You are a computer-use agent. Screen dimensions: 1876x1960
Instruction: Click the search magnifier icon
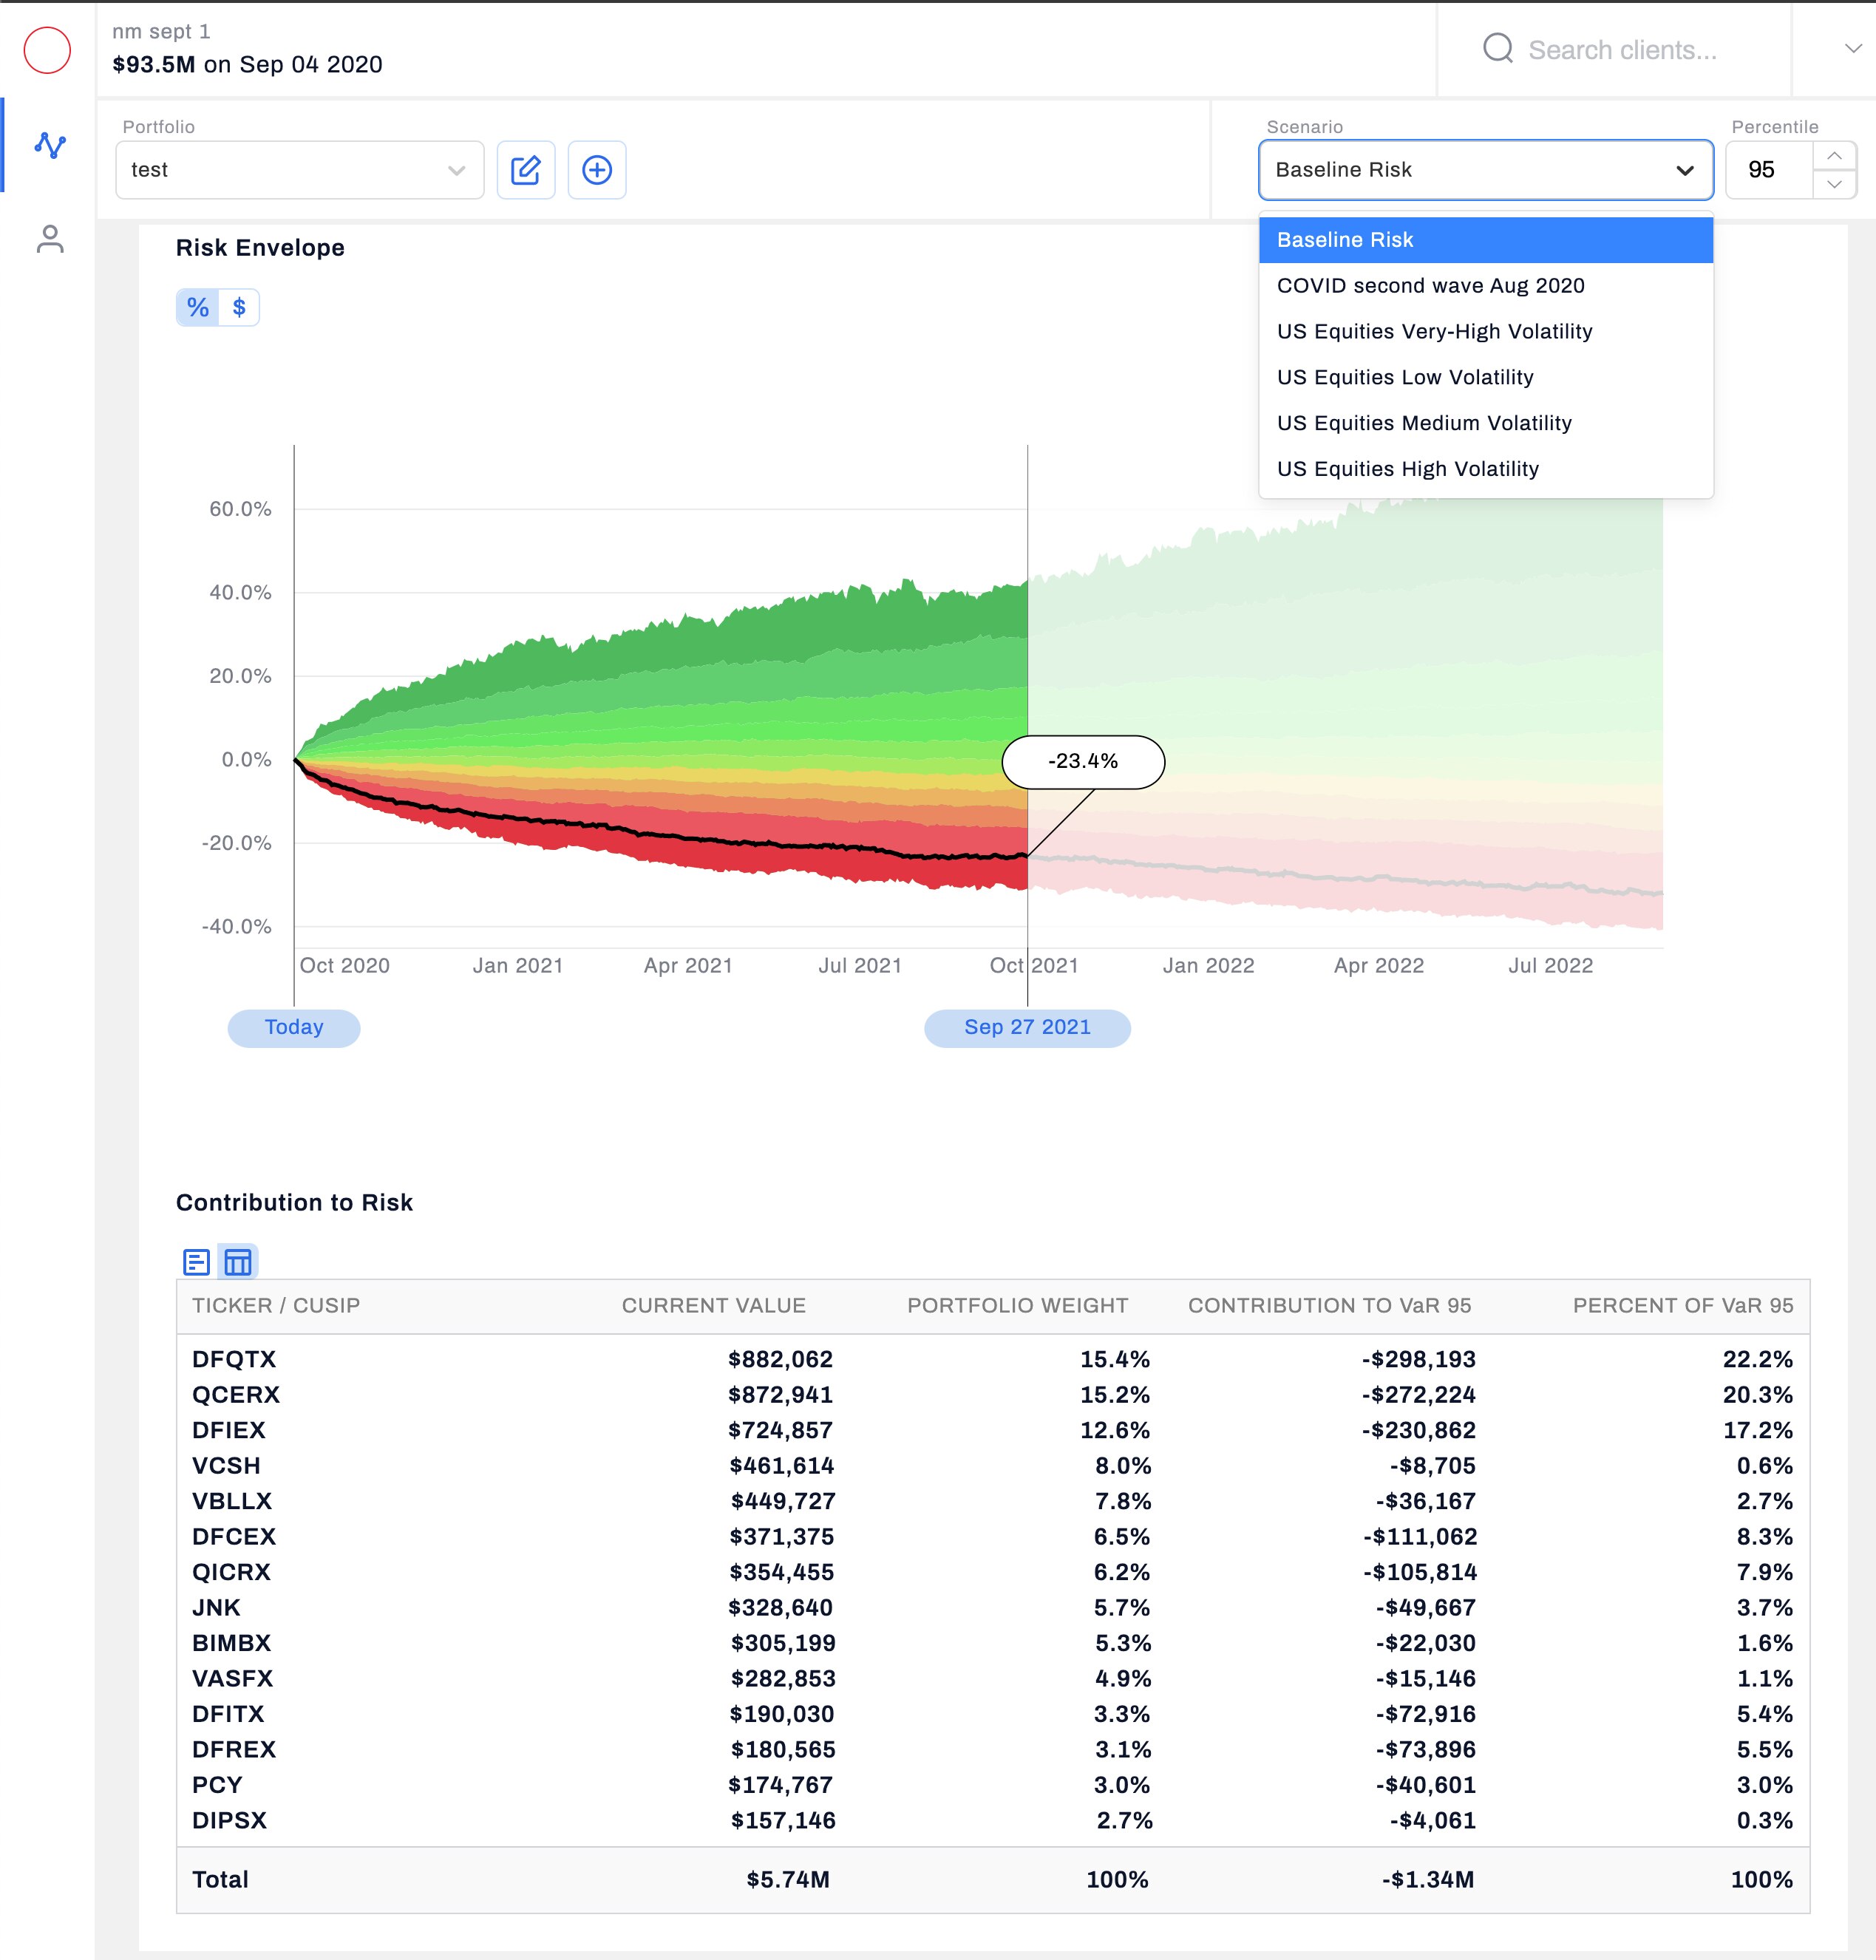[1497, 49]
